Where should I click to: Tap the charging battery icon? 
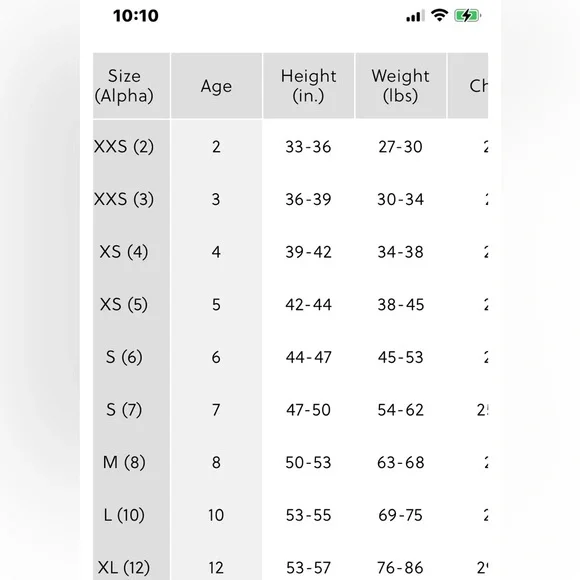(x=468, y=16)
